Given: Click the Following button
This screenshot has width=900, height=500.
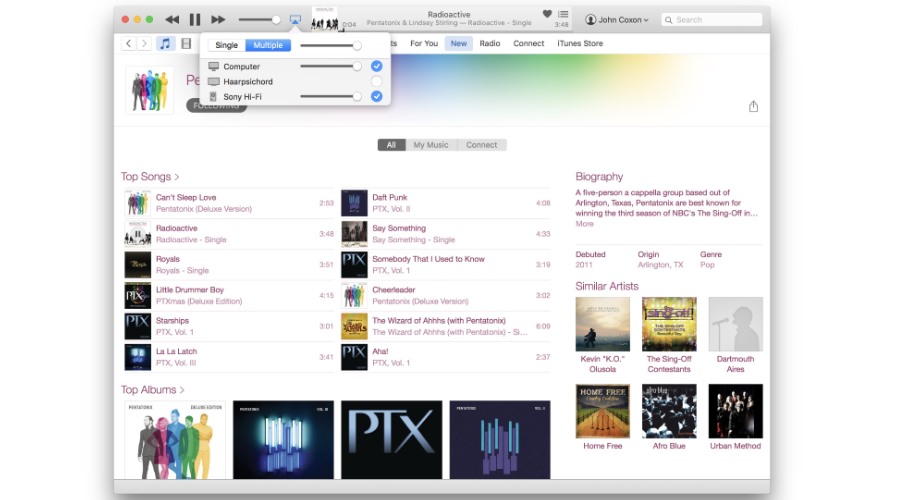Looking at the screenshot, I should coord(216,106).
